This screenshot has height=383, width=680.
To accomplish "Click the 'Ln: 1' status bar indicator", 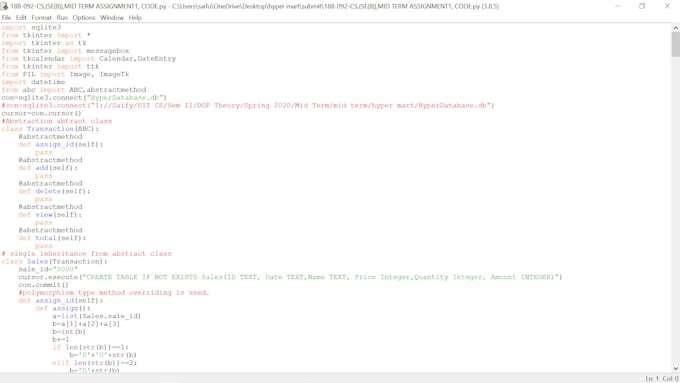I will pyautogui.click(x=652, y=379).
